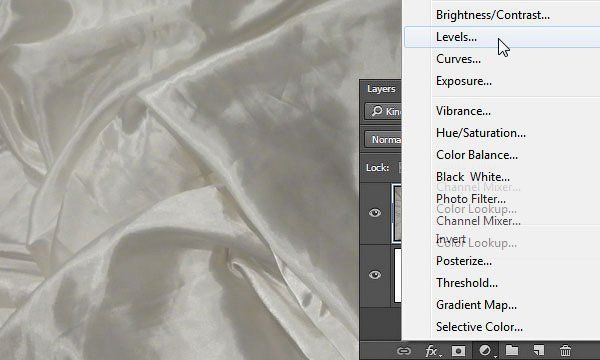The image size is (600, 360).
Task: Hide the top layer using its eye icon
Action: coord(375,213)
